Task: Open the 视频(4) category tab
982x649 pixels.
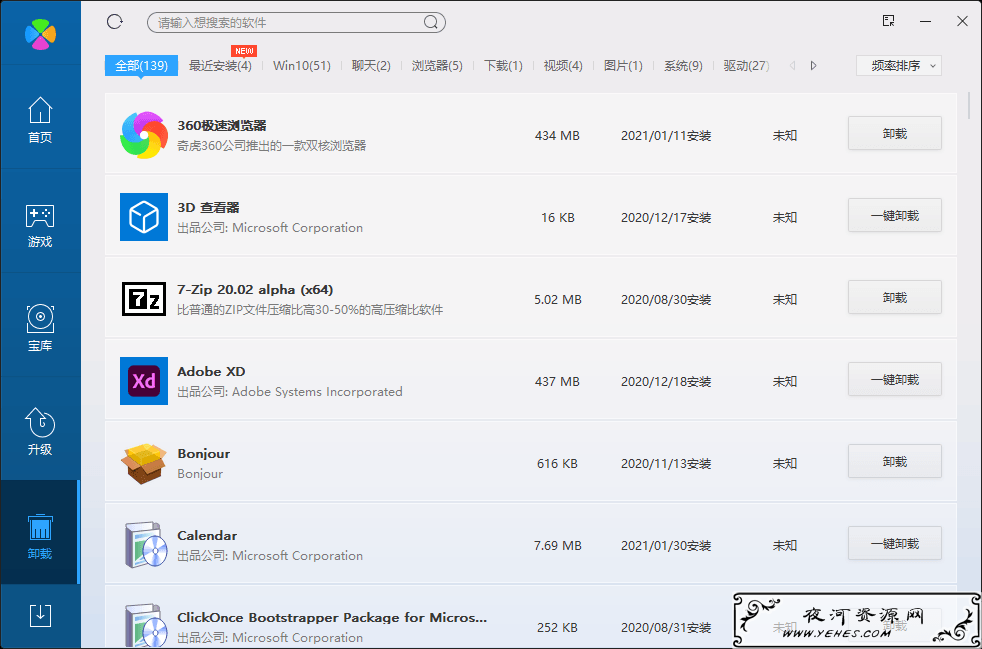Action: [564, 66]
